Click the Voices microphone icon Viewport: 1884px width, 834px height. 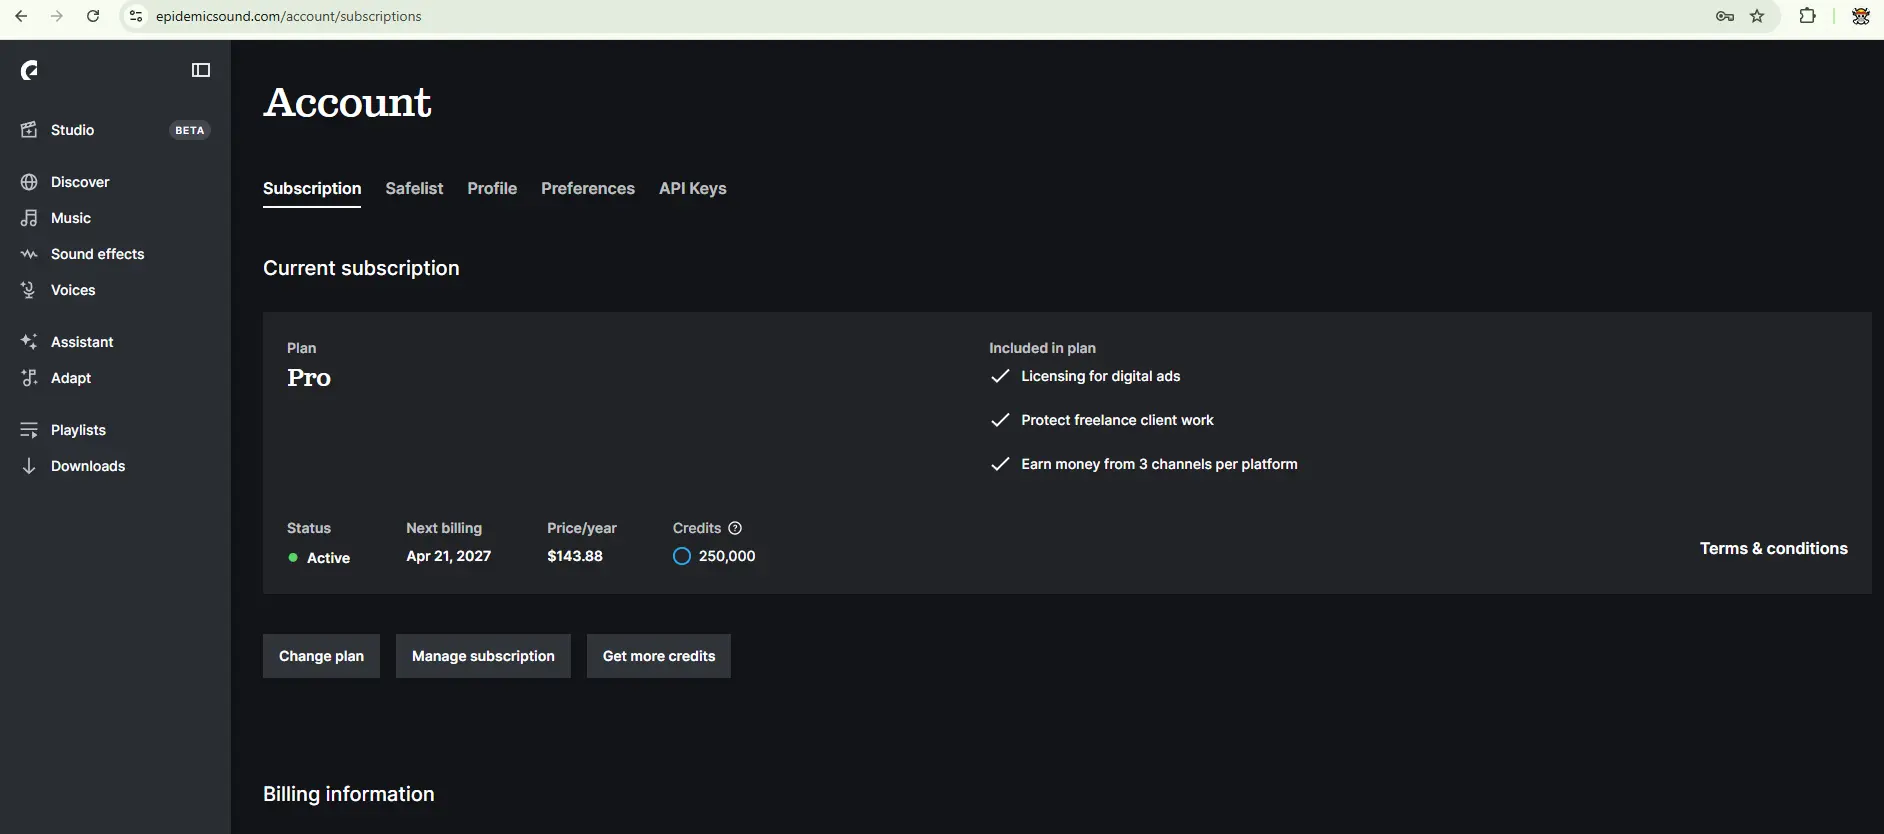pos(29,290)
